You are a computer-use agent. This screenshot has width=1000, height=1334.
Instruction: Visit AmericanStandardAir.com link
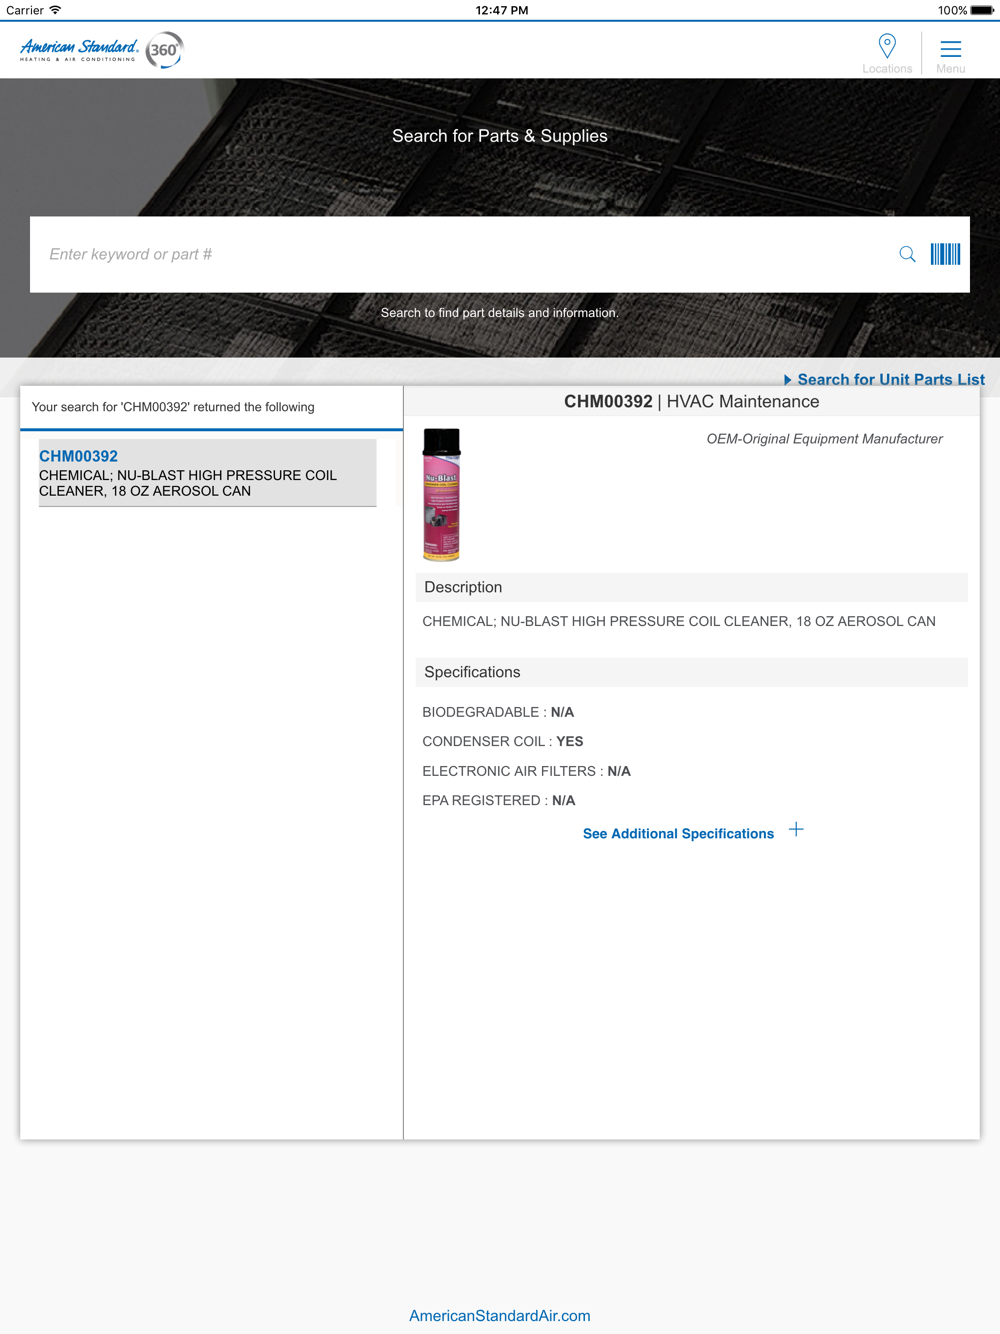[x=500, y=1316]
